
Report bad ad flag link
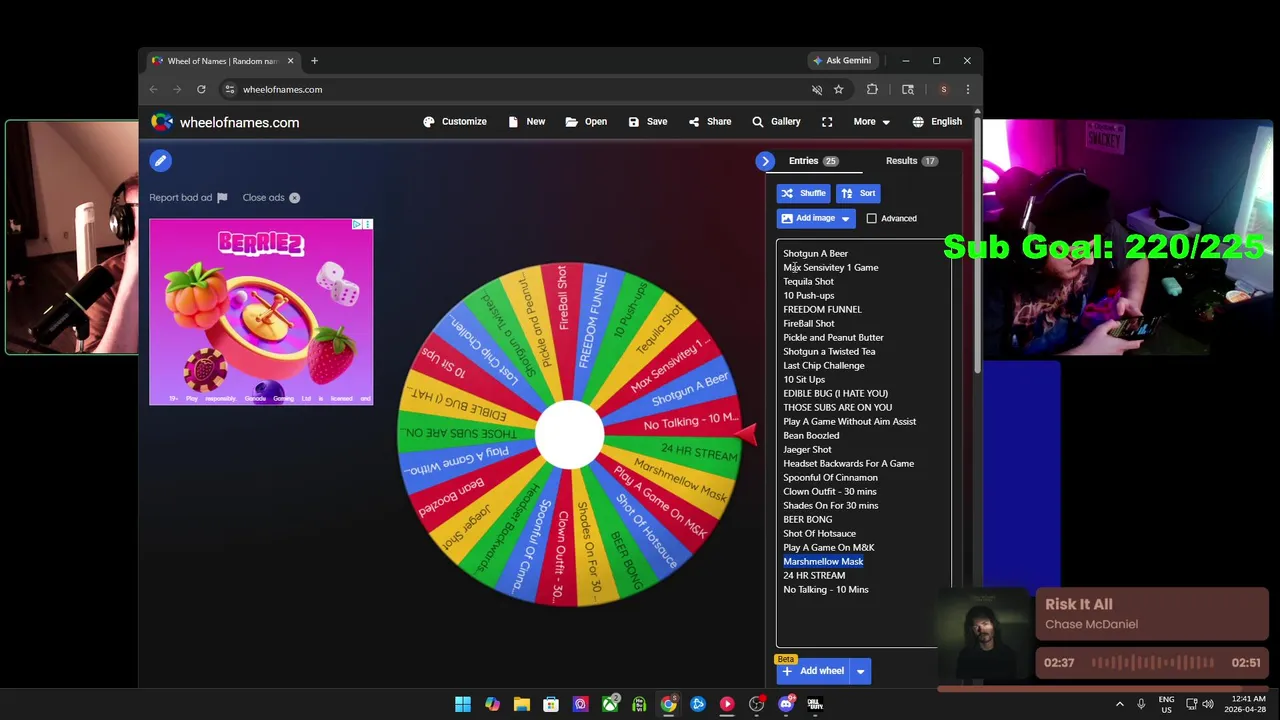click(x=188, y=198)
